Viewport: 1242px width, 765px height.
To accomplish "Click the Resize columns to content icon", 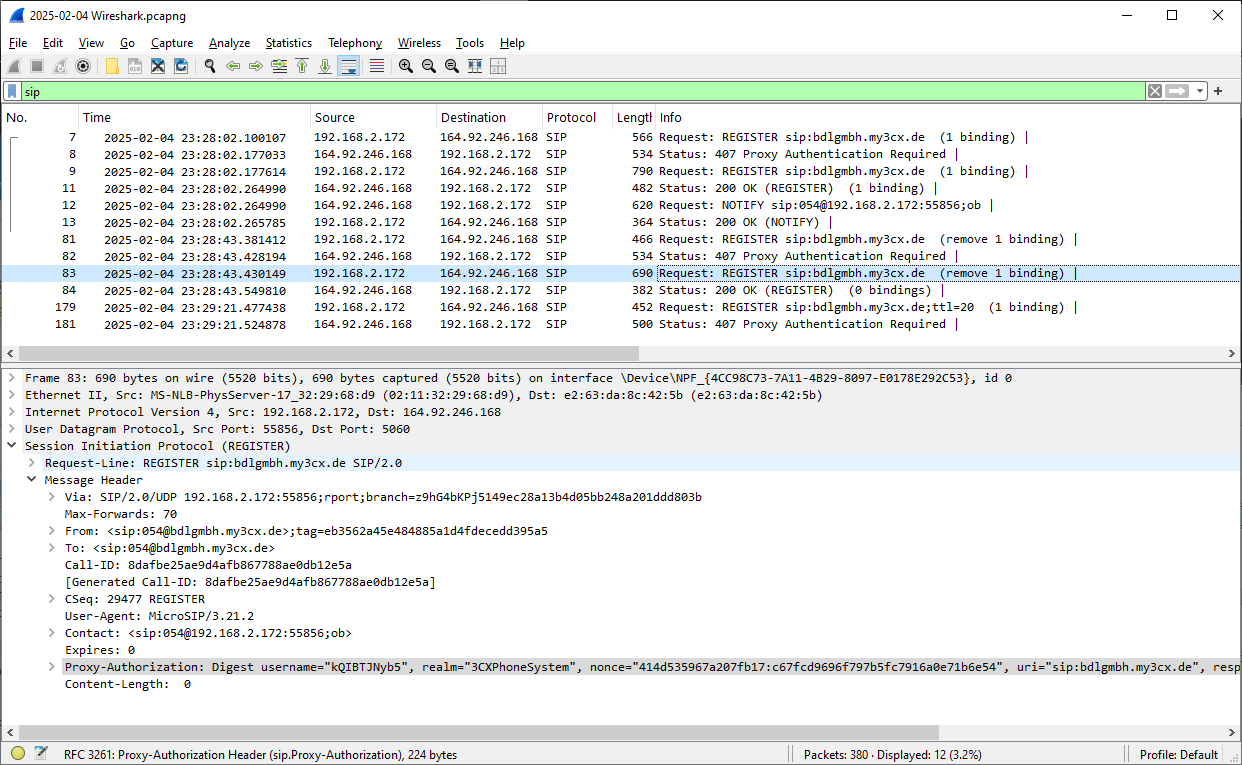I will click(x=475, y=66).
